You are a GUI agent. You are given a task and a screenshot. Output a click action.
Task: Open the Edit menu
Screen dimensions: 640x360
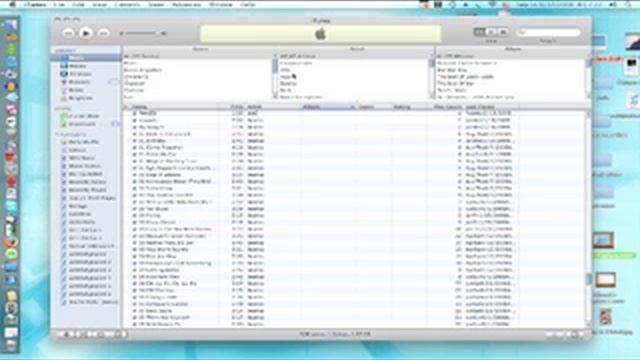(x=78, y=4)
